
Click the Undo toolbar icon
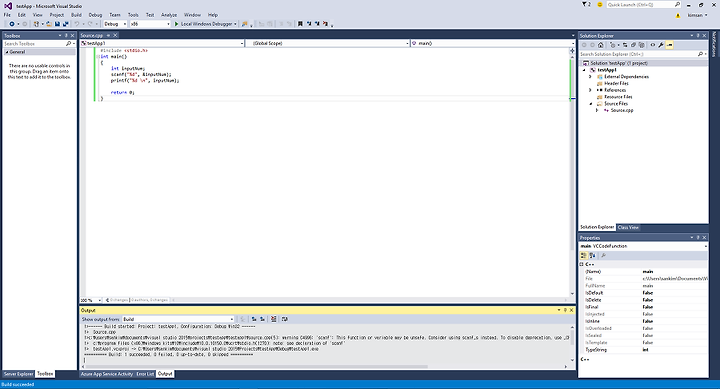[77, 24]
